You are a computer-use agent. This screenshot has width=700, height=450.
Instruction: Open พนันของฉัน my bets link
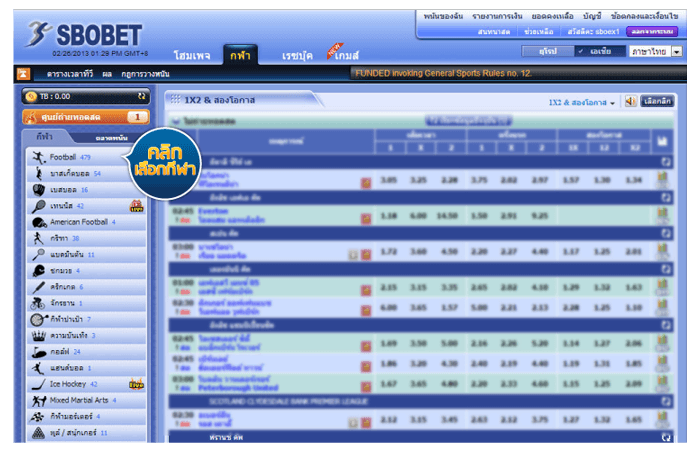pyautogui.click(x=443, y=16)
